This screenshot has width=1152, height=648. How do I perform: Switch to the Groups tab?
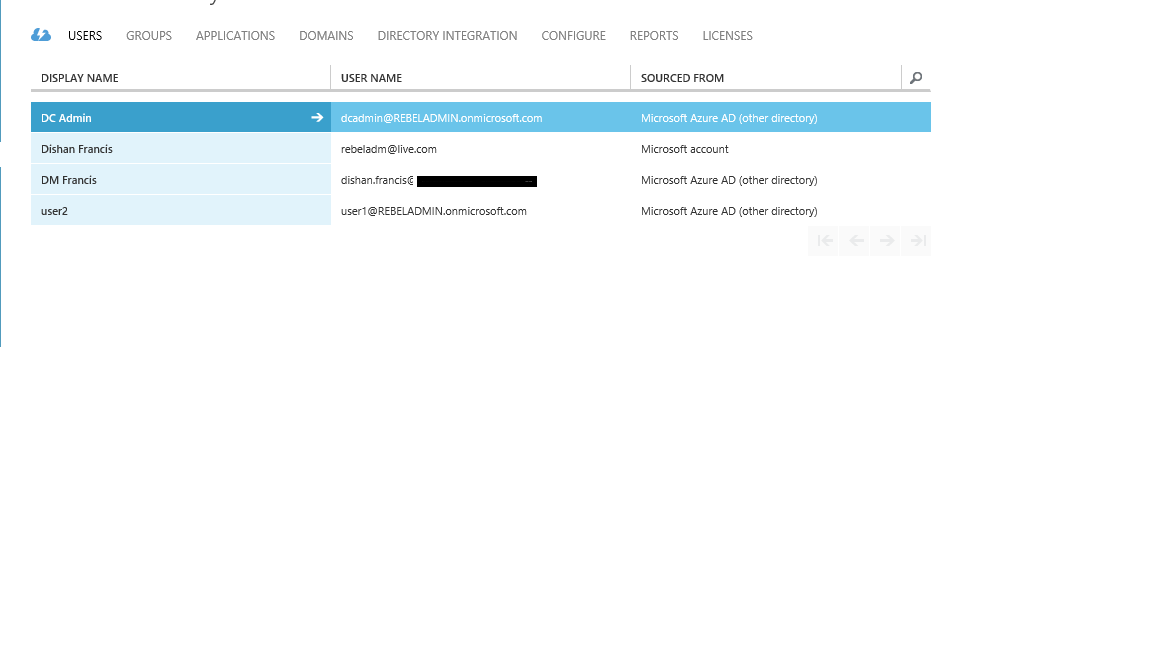coord(149,36)
